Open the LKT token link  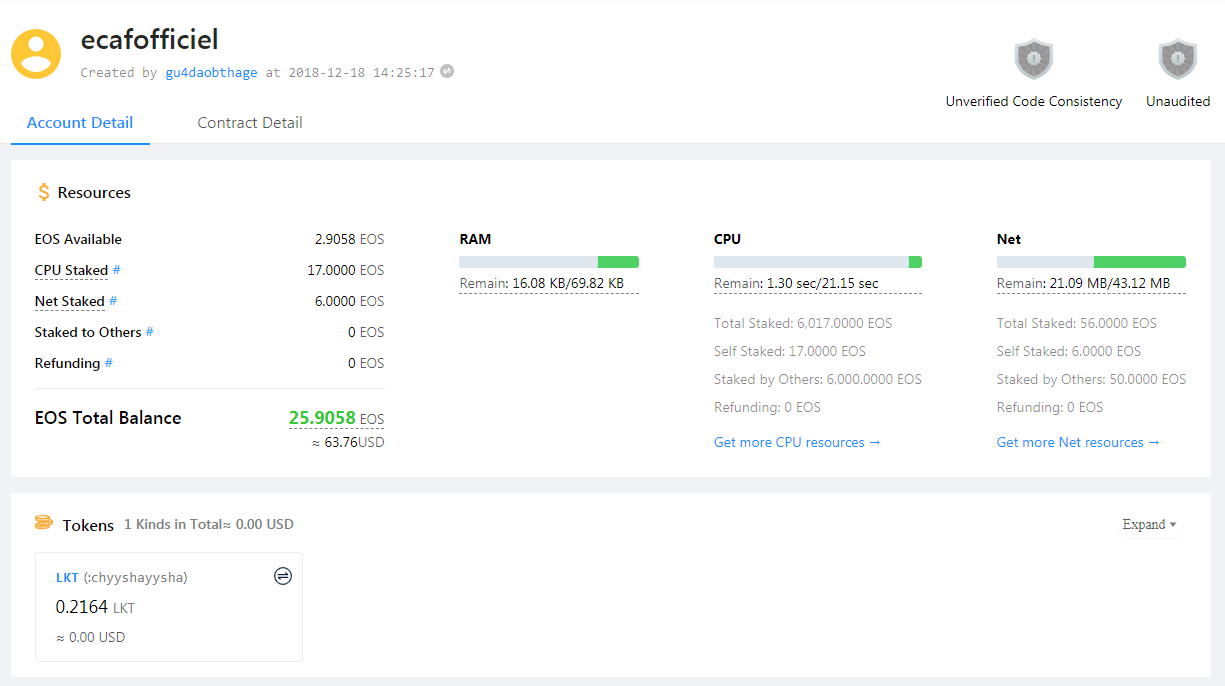(x=67, y=577)
